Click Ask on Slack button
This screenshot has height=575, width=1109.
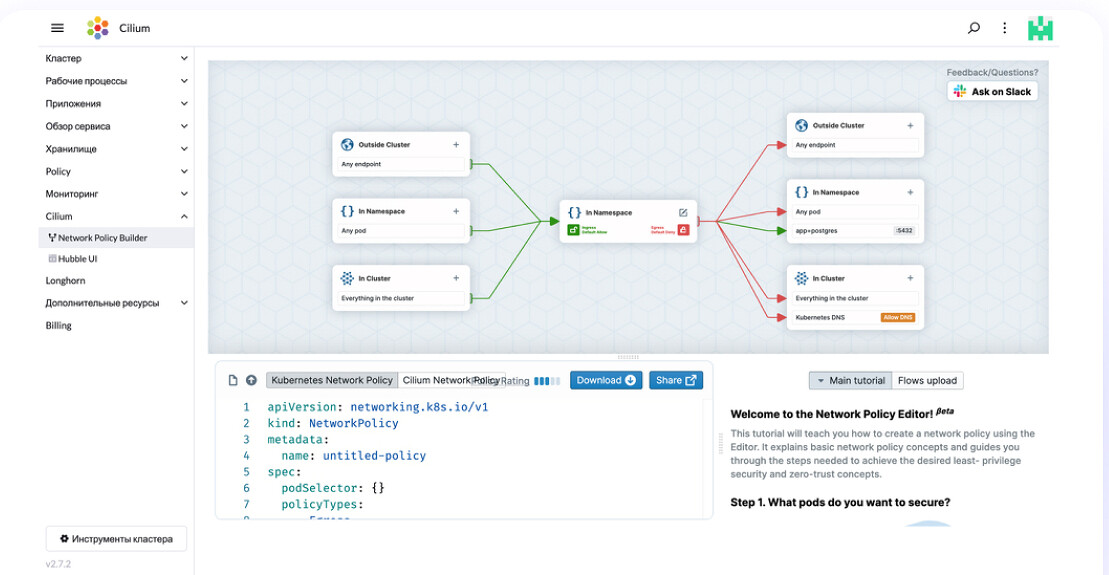point(992,92)
